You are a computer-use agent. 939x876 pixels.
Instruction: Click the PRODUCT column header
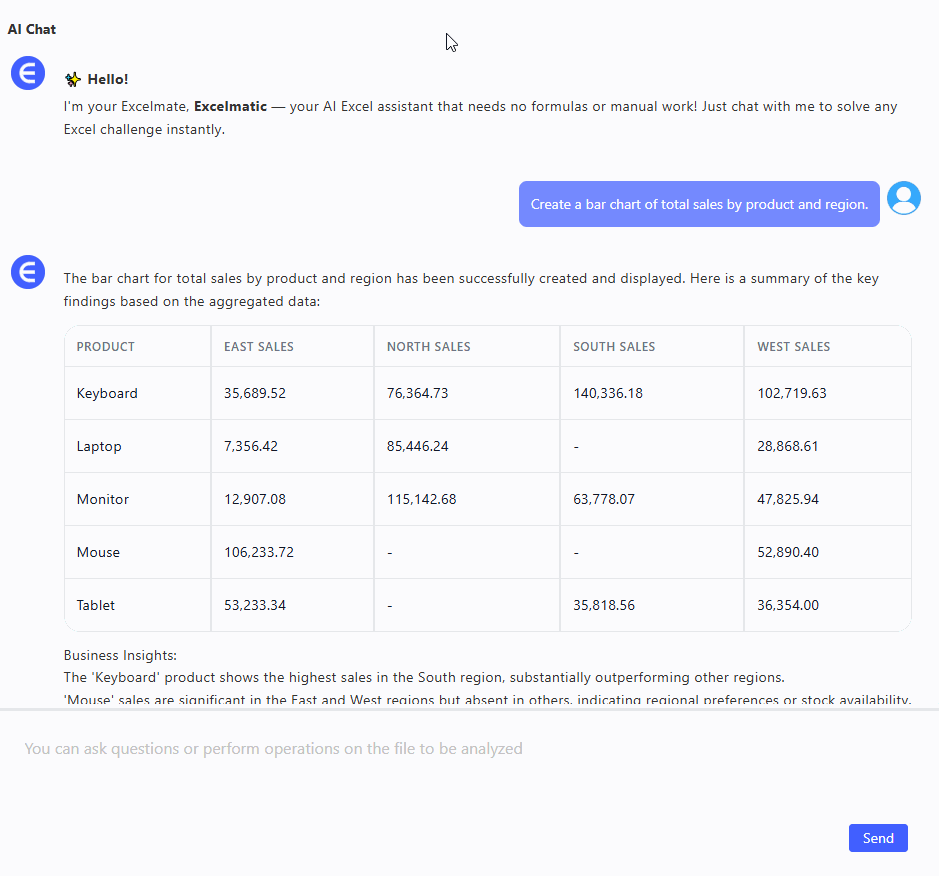tap(106, 347)
